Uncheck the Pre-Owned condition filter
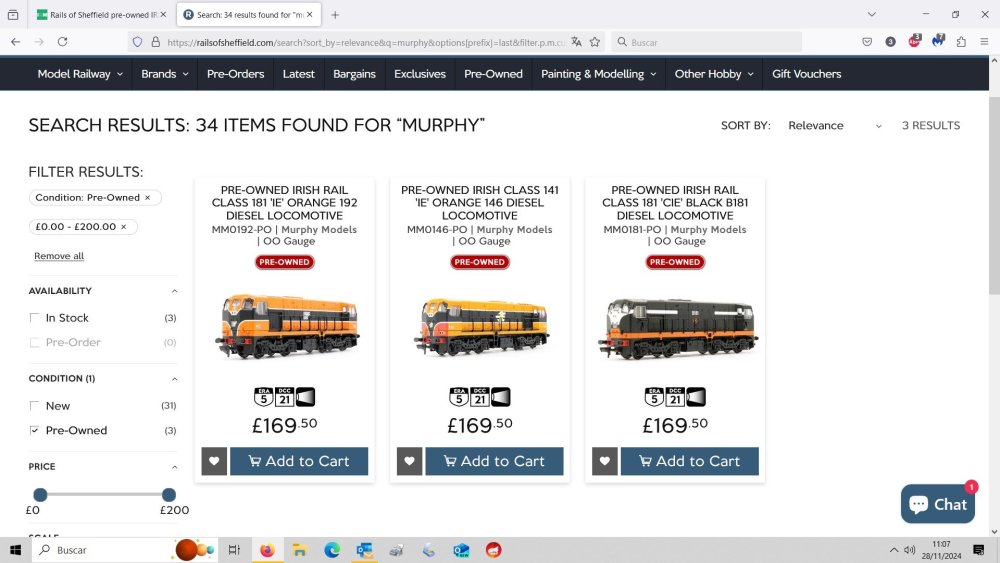1000x563 pixels. point(34,430)
